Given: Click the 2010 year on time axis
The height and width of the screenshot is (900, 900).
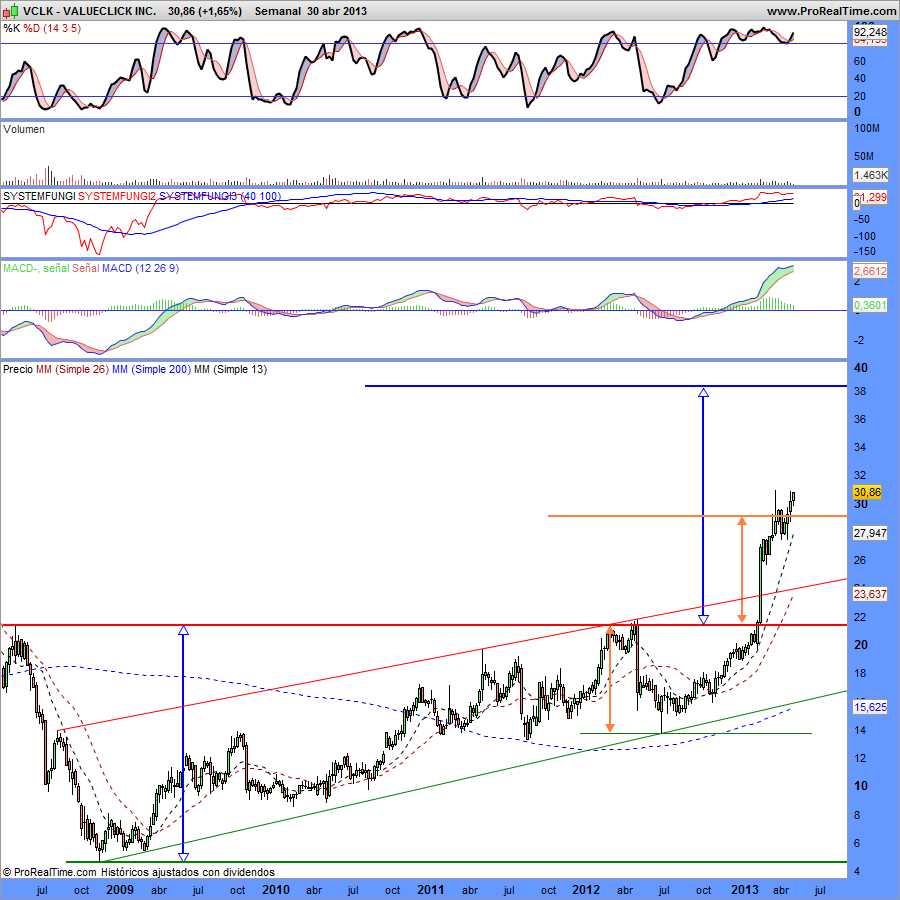Looking at the screenshot, I should pos(276,890).
